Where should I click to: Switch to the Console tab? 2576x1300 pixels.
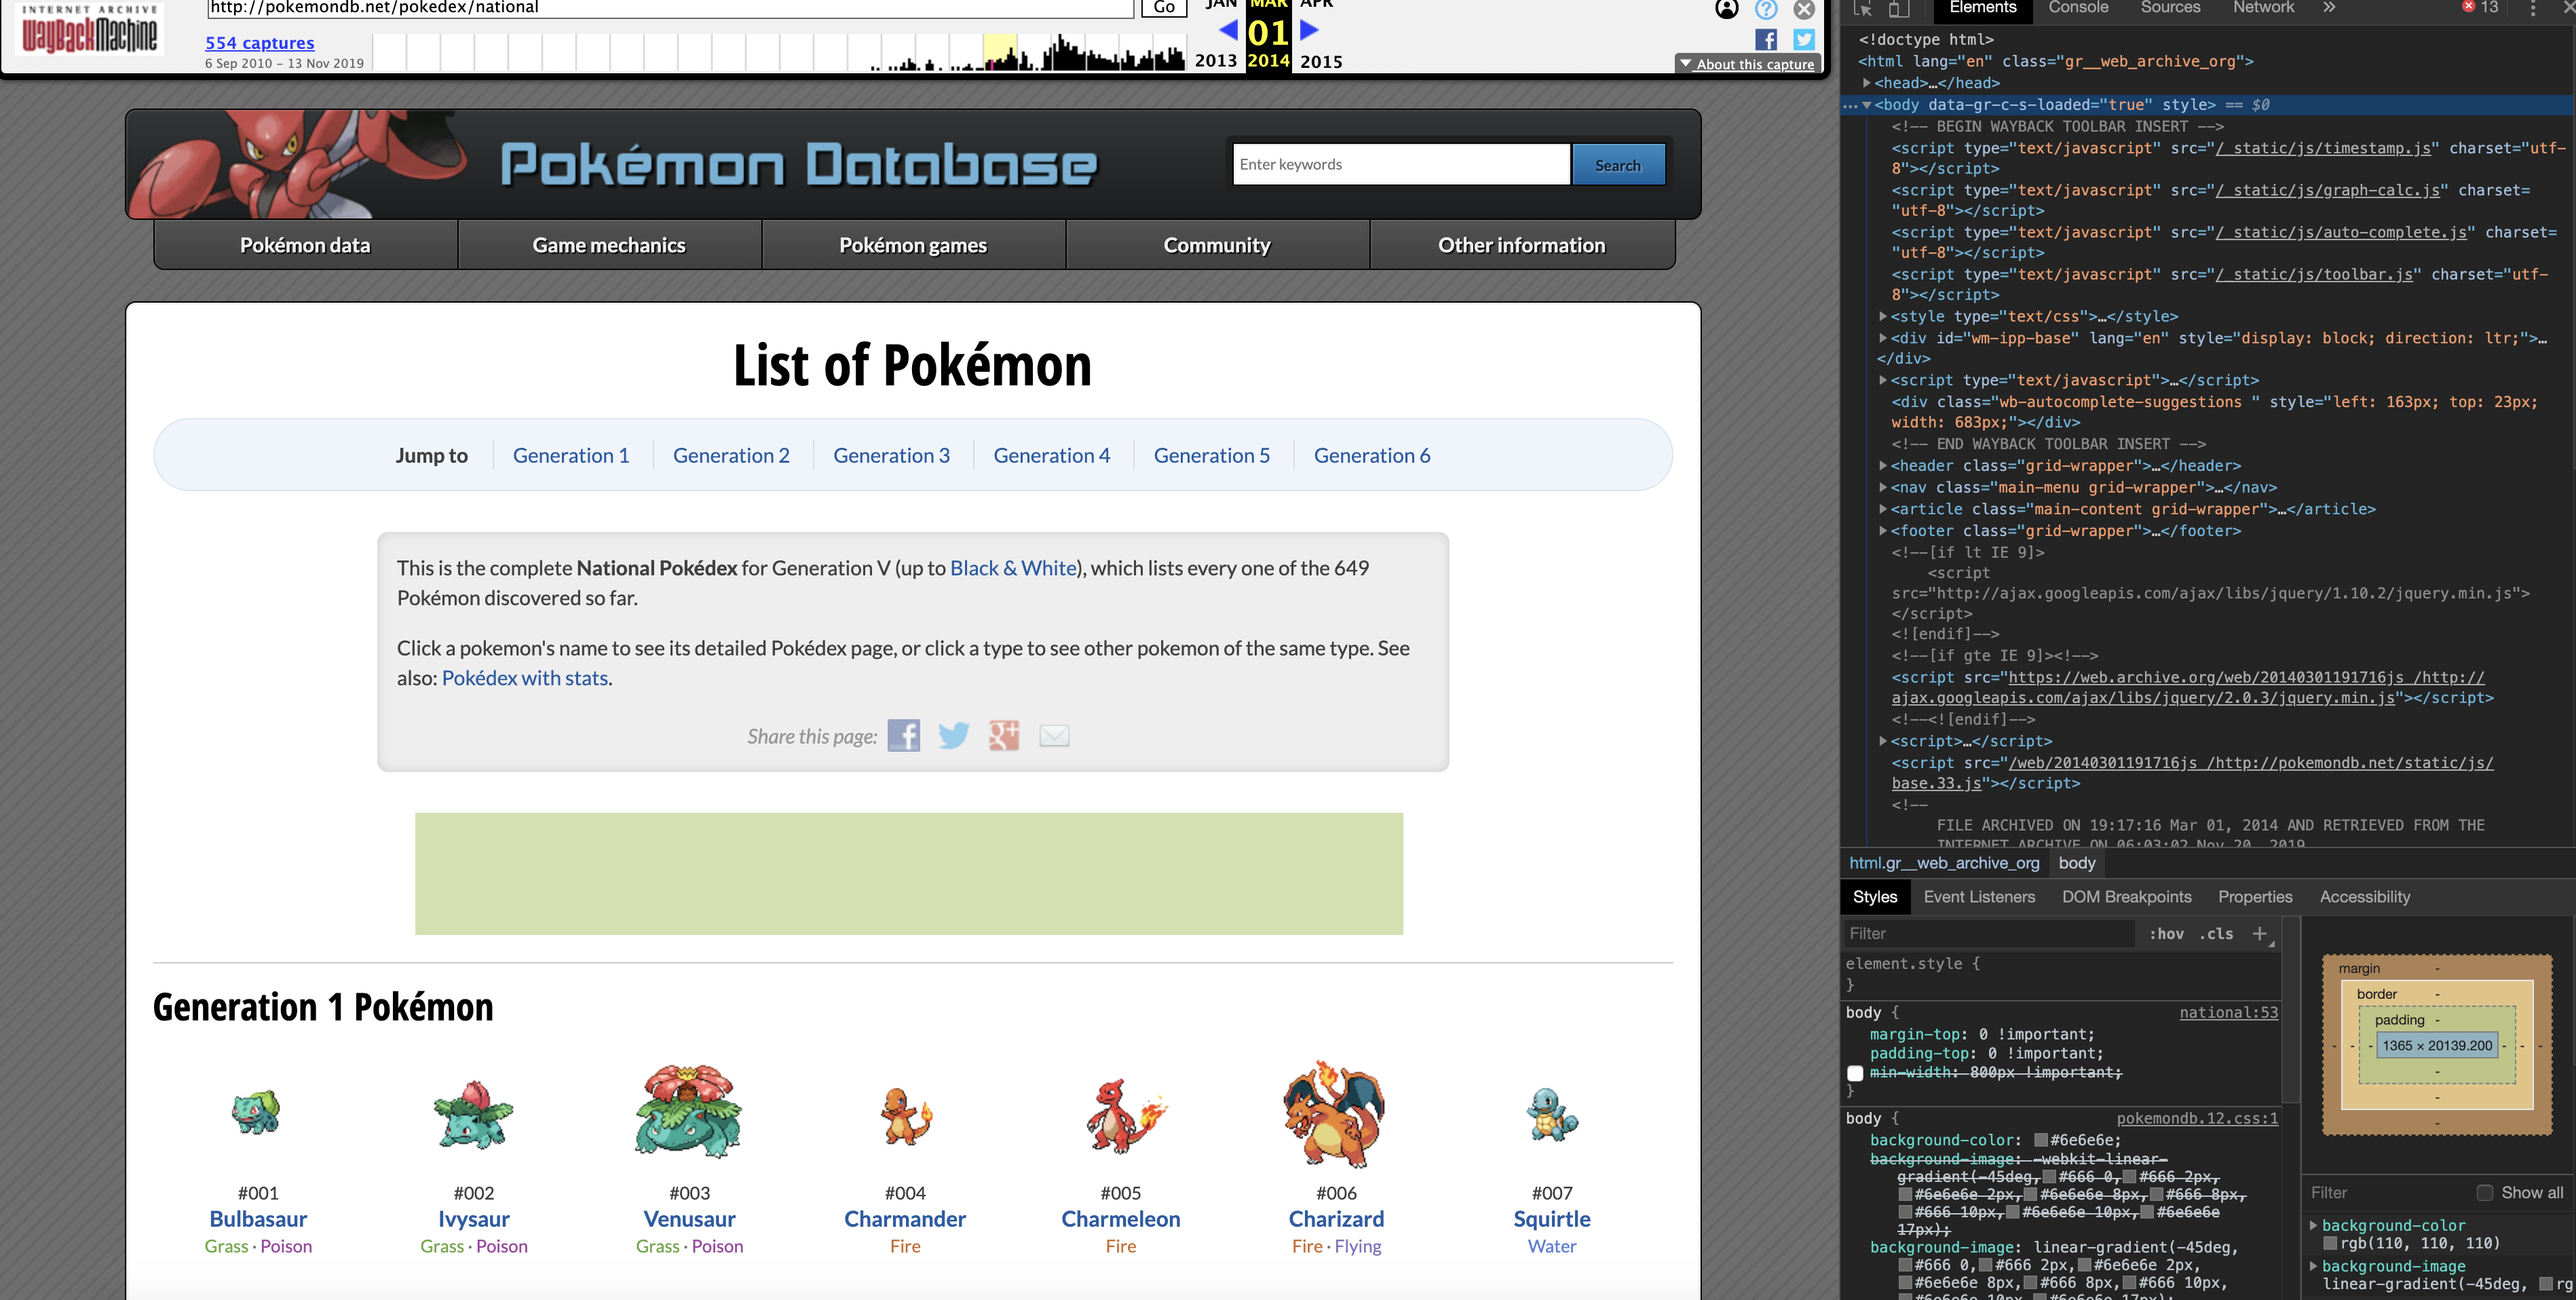(x=2078, y=8)
